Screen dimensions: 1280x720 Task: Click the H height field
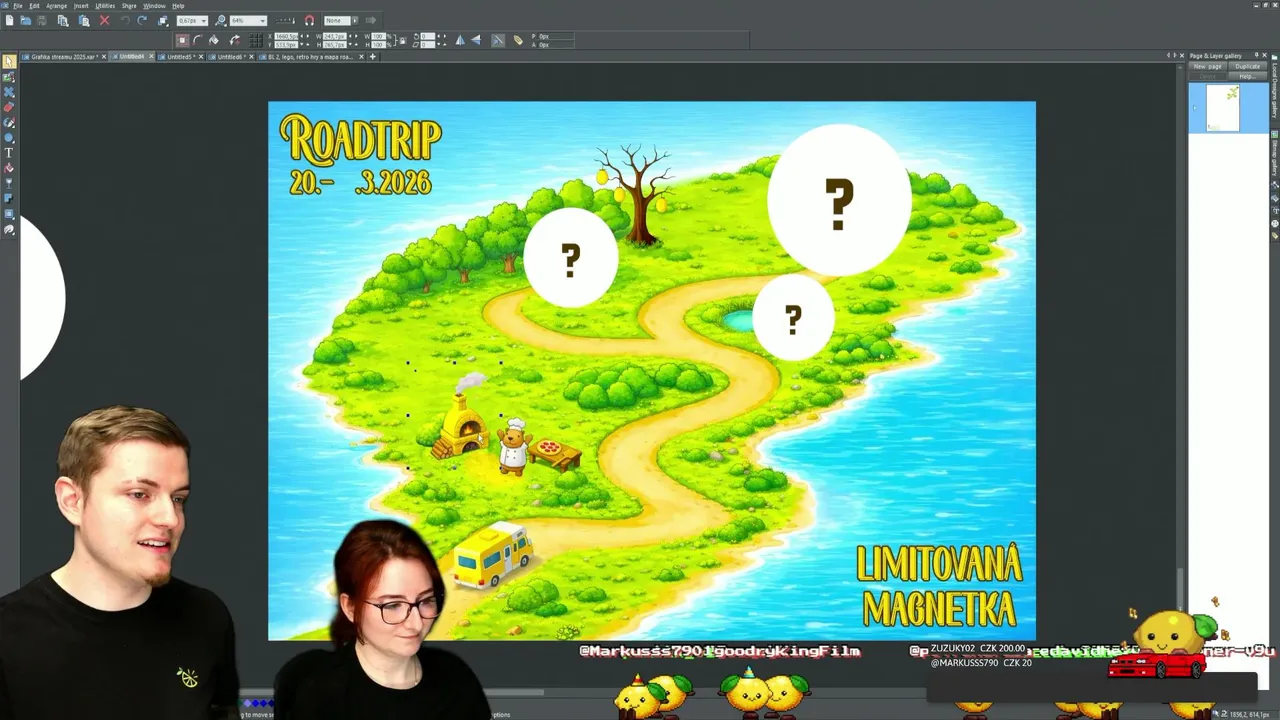(334, 45)
